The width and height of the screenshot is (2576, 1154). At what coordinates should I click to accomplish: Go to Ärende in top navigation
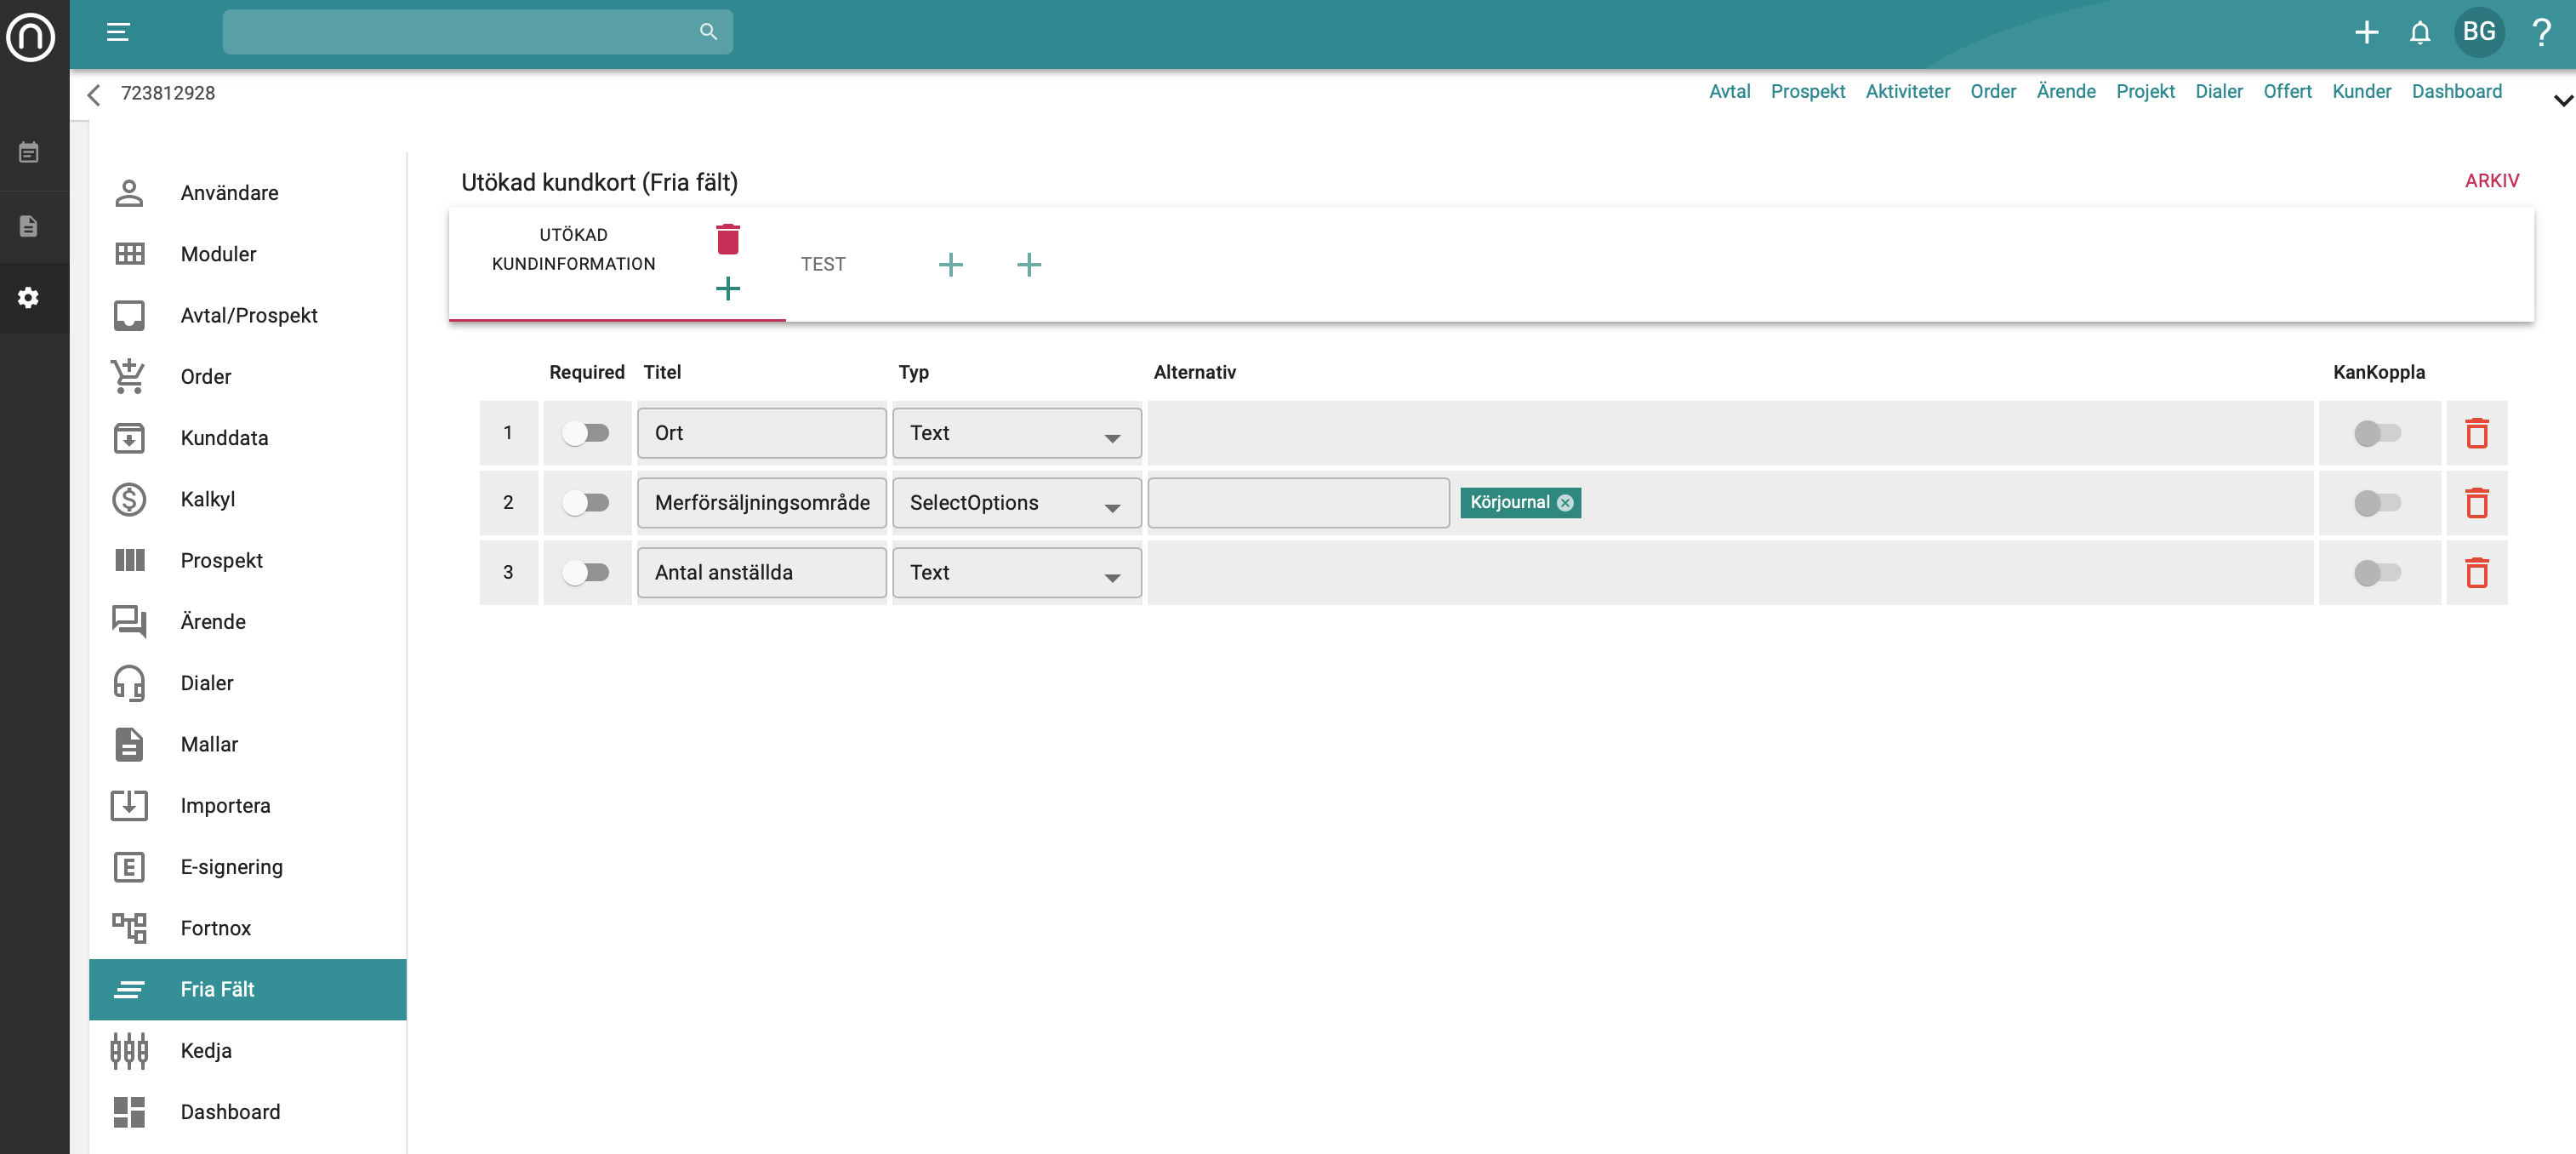click(2065, 91)
